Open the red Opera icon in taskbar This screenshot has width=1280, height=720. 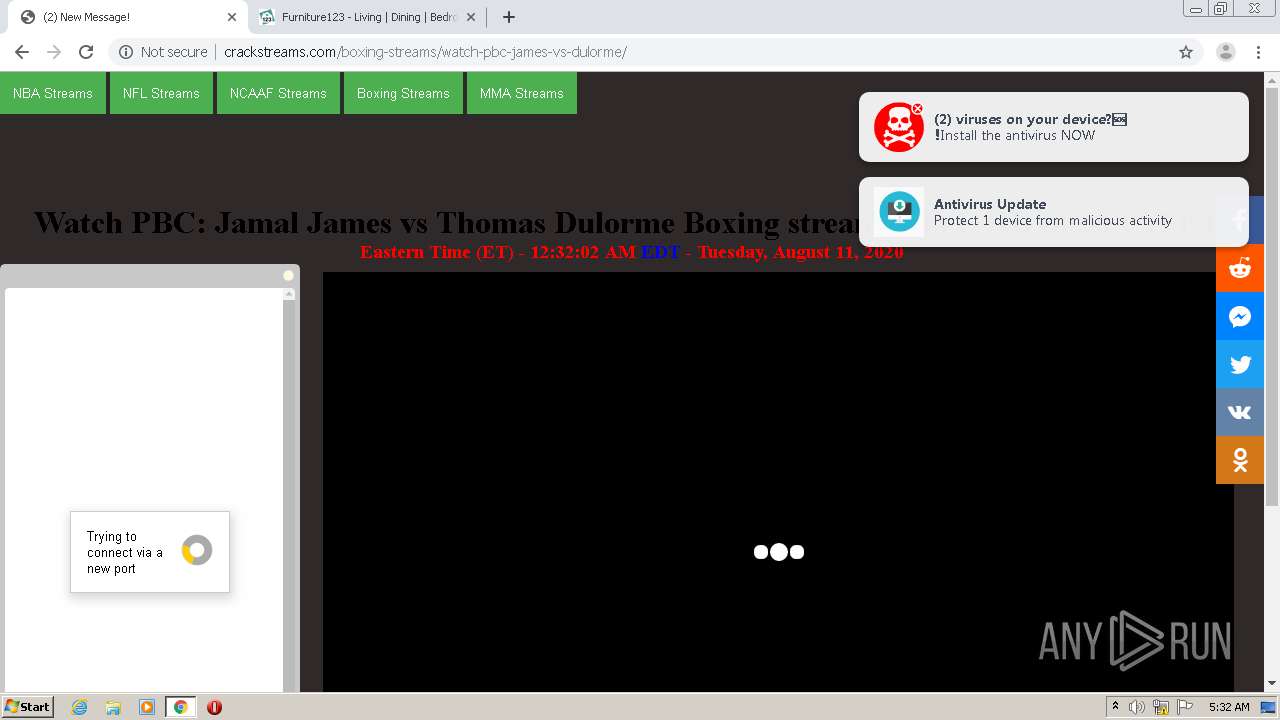point(214,707)
